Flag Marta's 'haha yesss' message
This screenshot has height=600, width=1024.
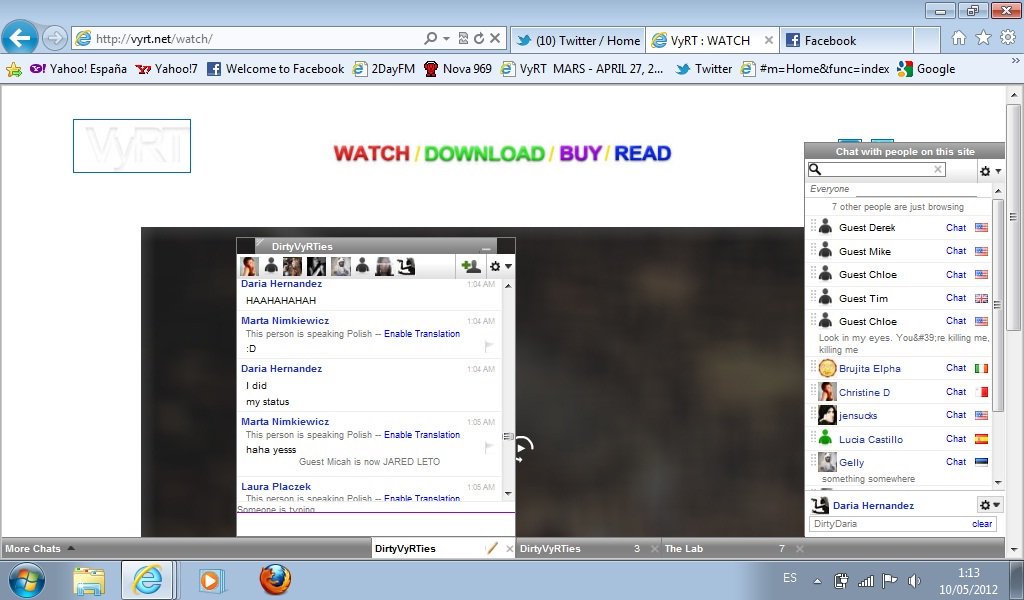[x=488, y=447]
